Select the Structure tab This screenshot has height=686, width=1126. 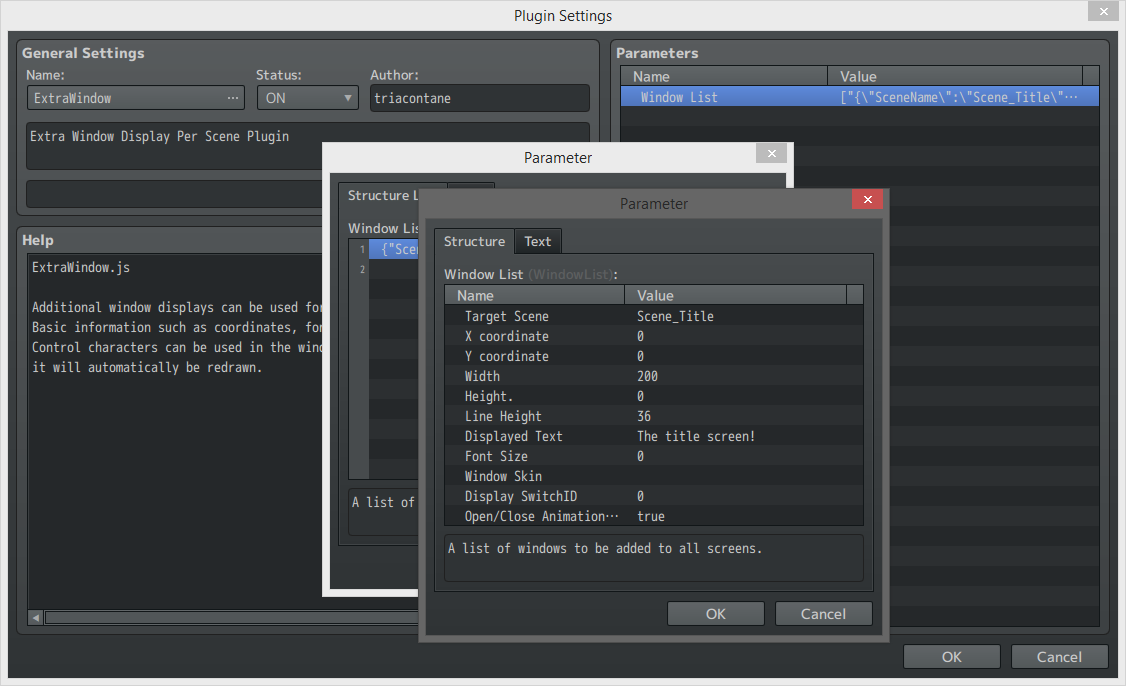click(474, 241)
